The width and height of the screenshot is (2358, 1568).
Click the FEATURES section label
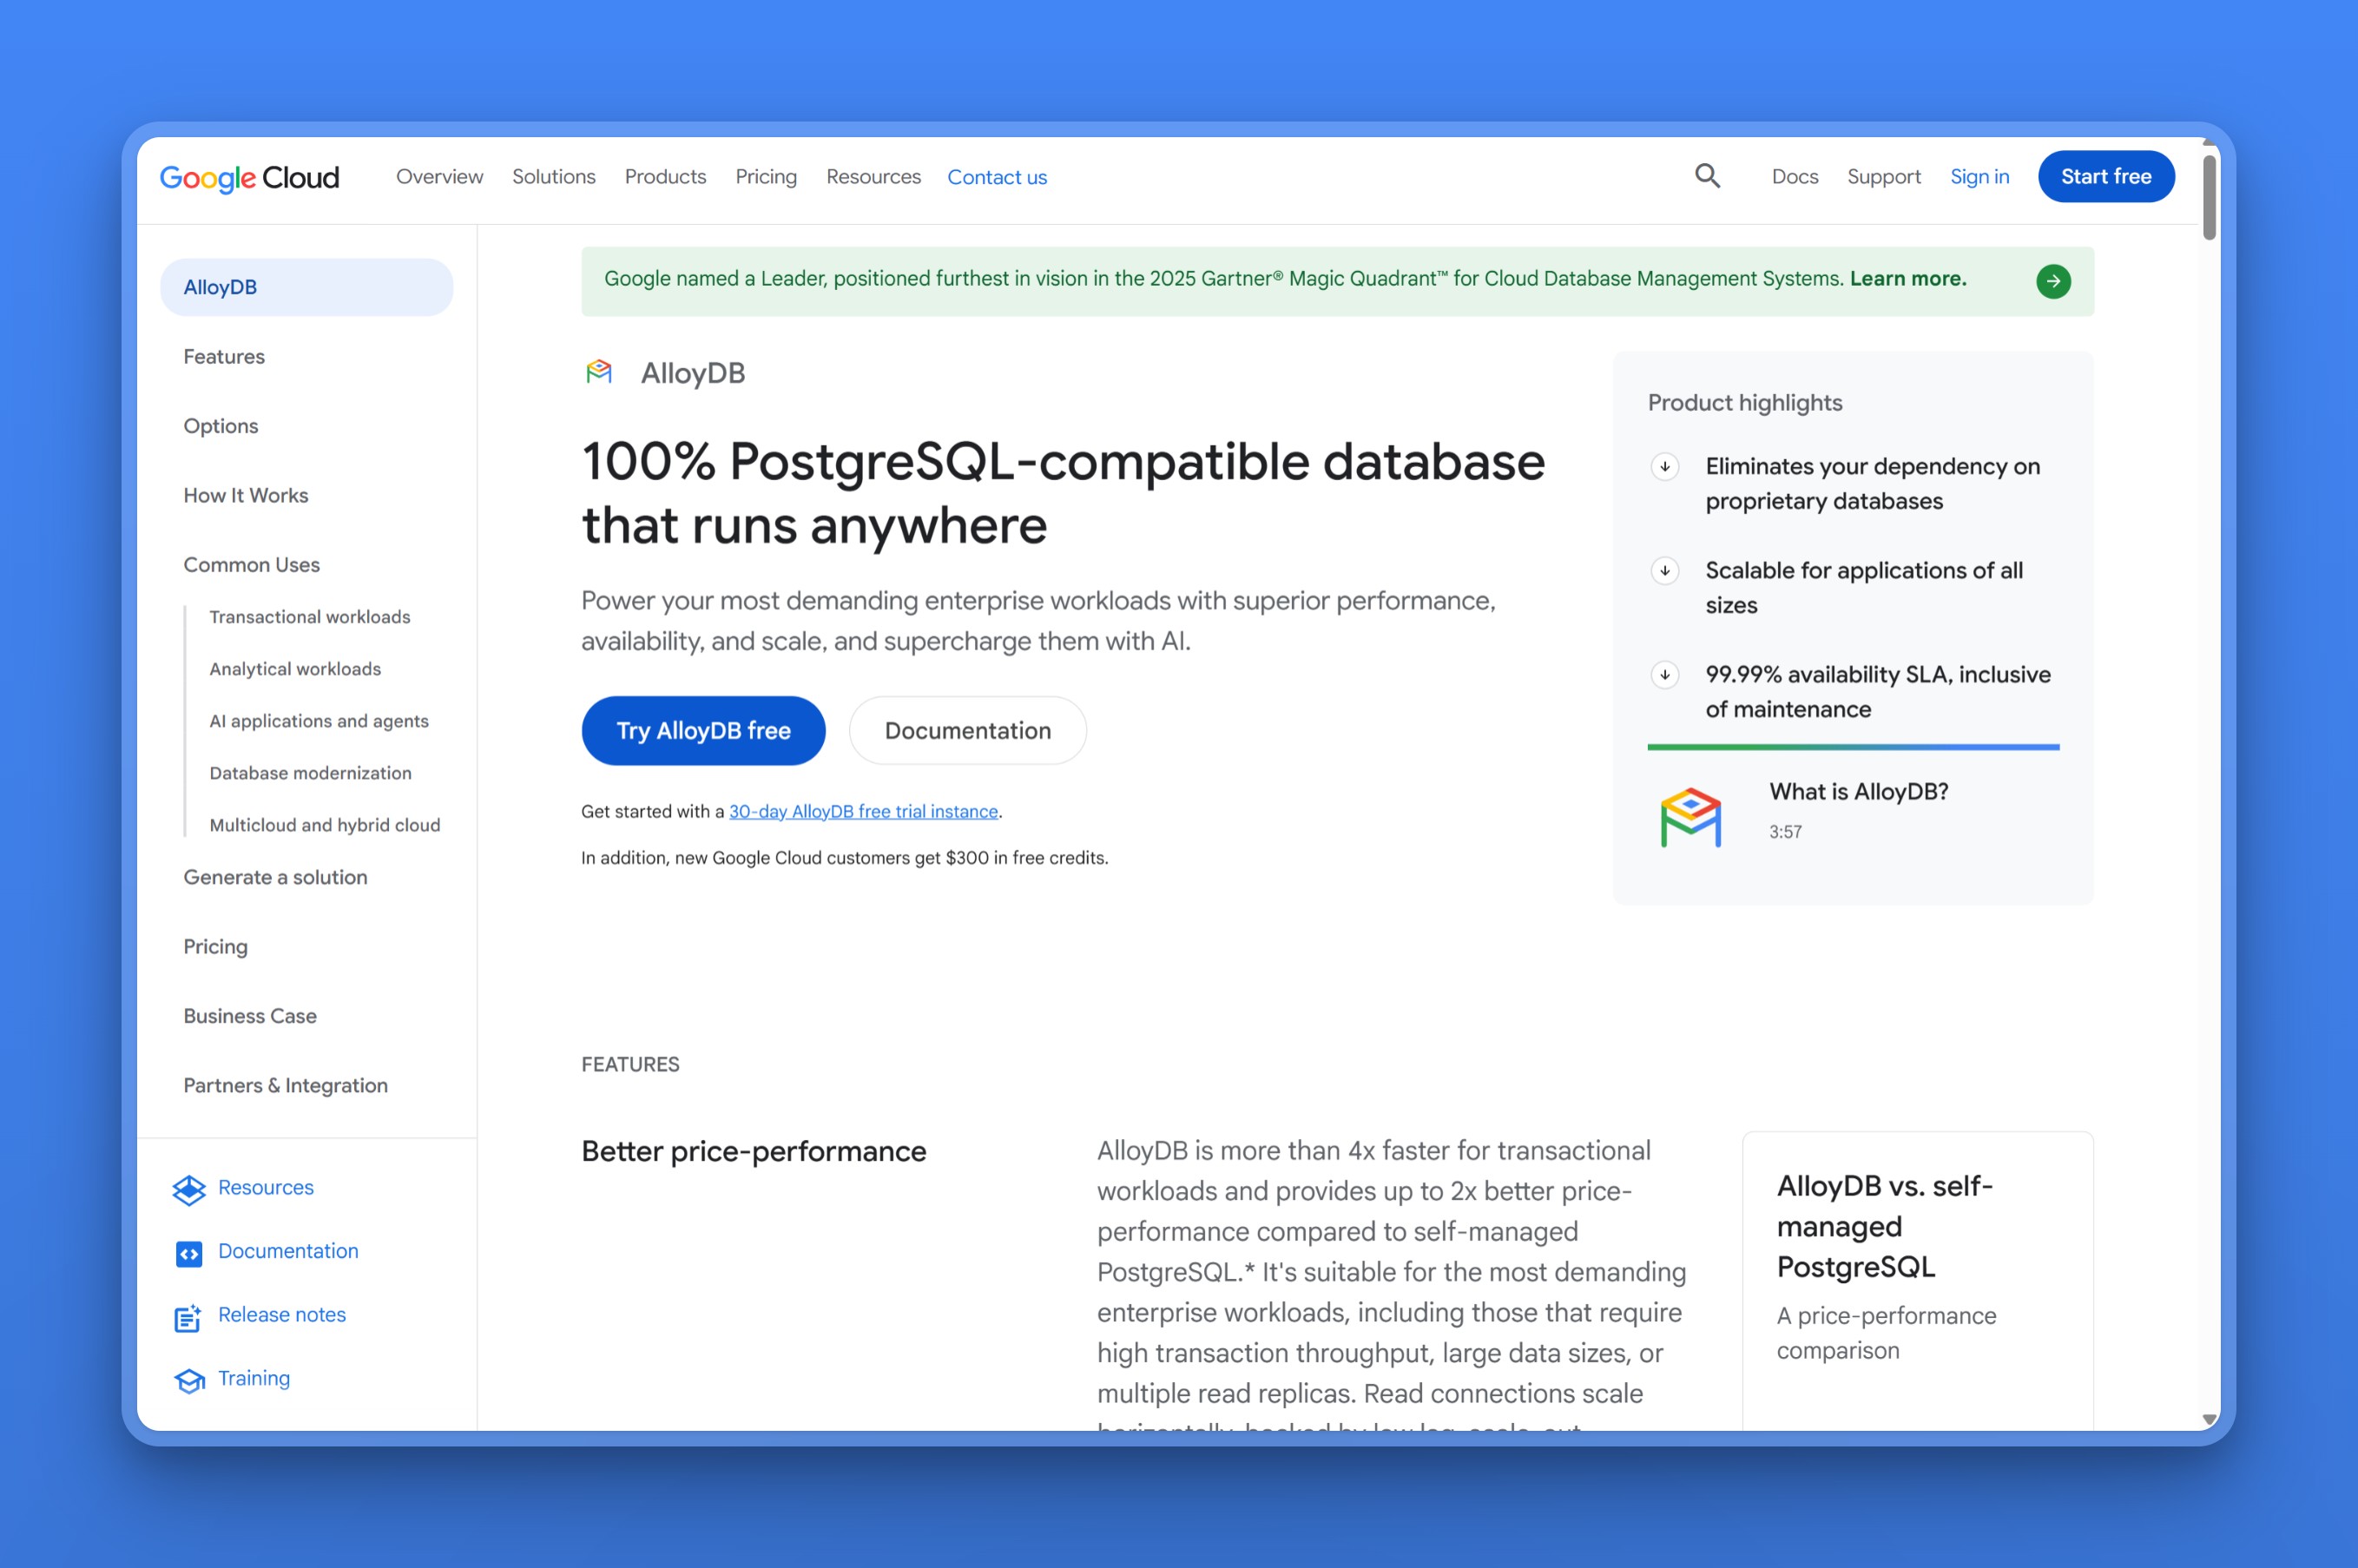(x=630, y=1064)
